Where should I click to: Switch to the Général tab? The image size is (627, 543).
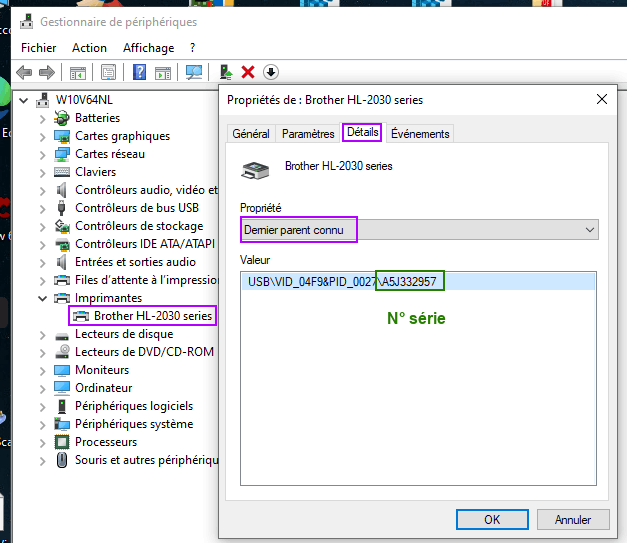coord(251,134)
